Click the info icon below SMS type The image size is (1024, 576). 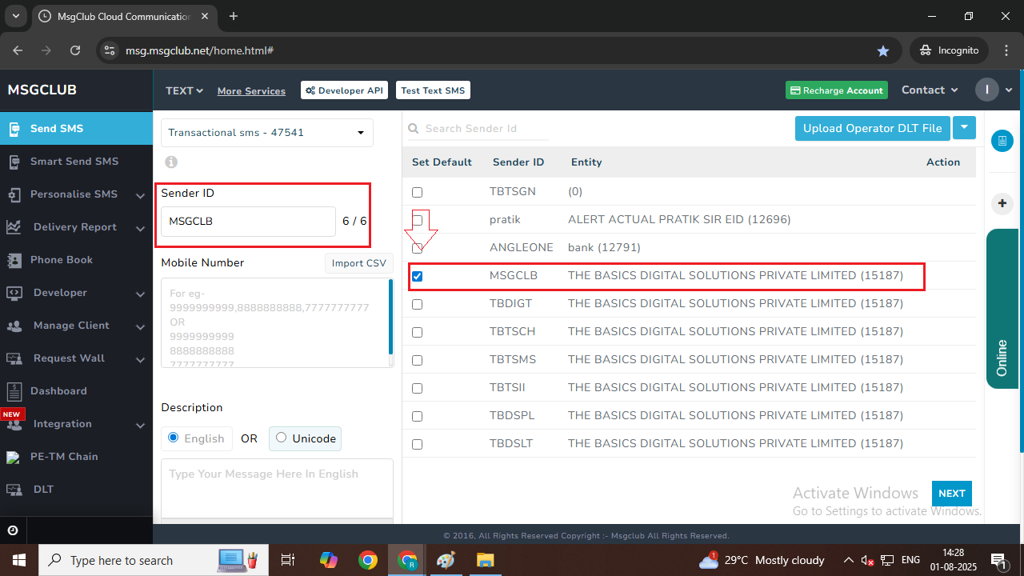(171, 162)
